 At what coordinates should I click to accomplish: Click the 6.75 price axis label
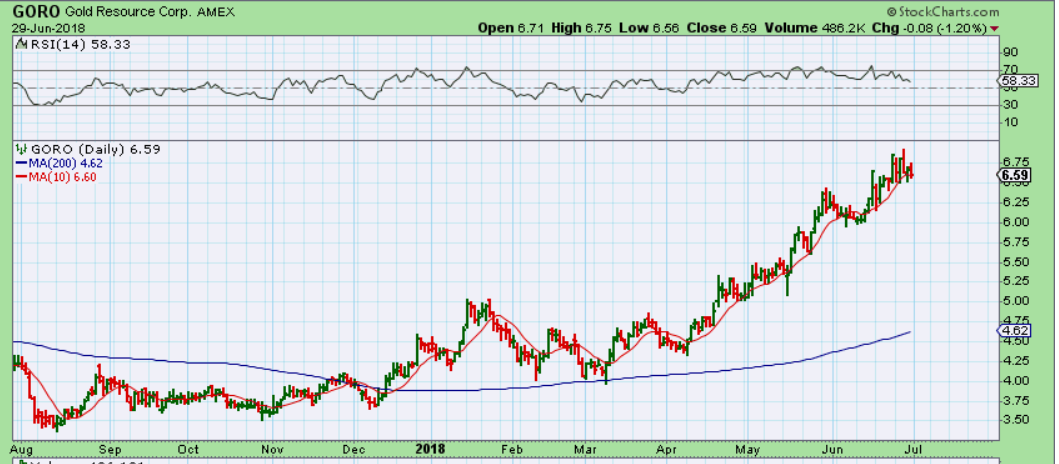pos(1014,162)
